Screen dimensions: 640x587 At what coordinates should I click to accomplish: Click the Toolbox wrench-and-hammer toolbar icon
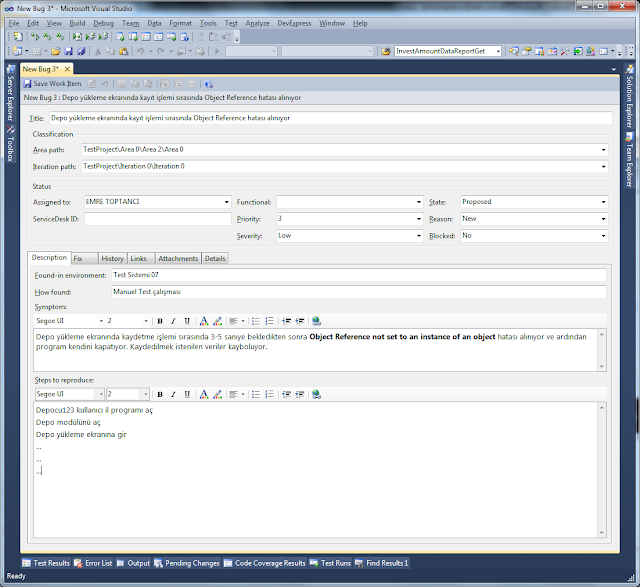pos(565,51)
